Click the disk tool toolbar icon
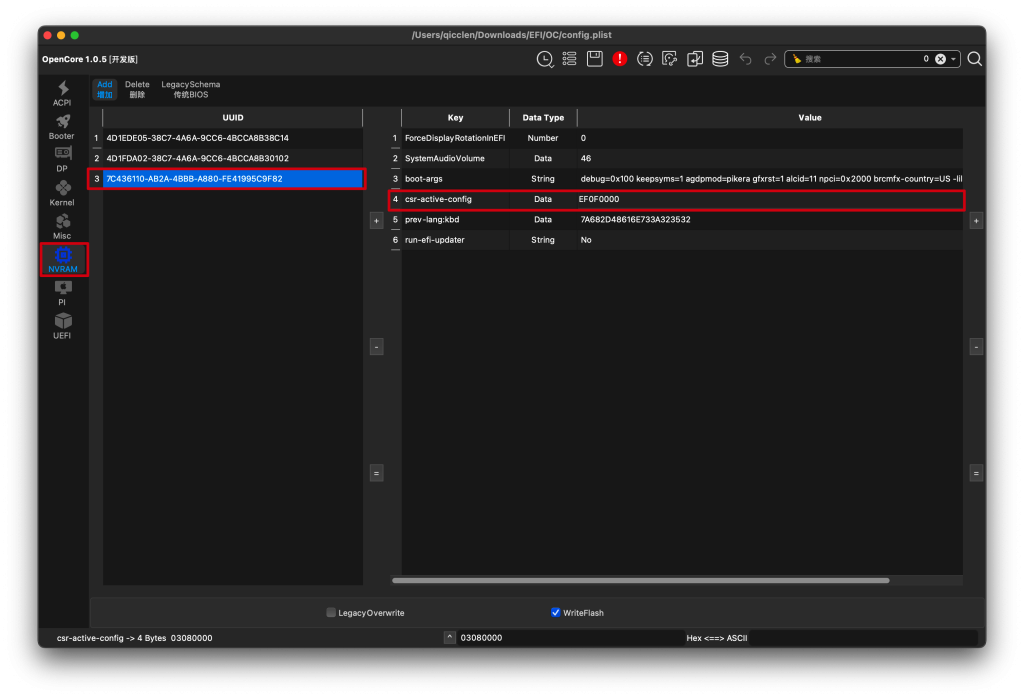 coord(669,59)
